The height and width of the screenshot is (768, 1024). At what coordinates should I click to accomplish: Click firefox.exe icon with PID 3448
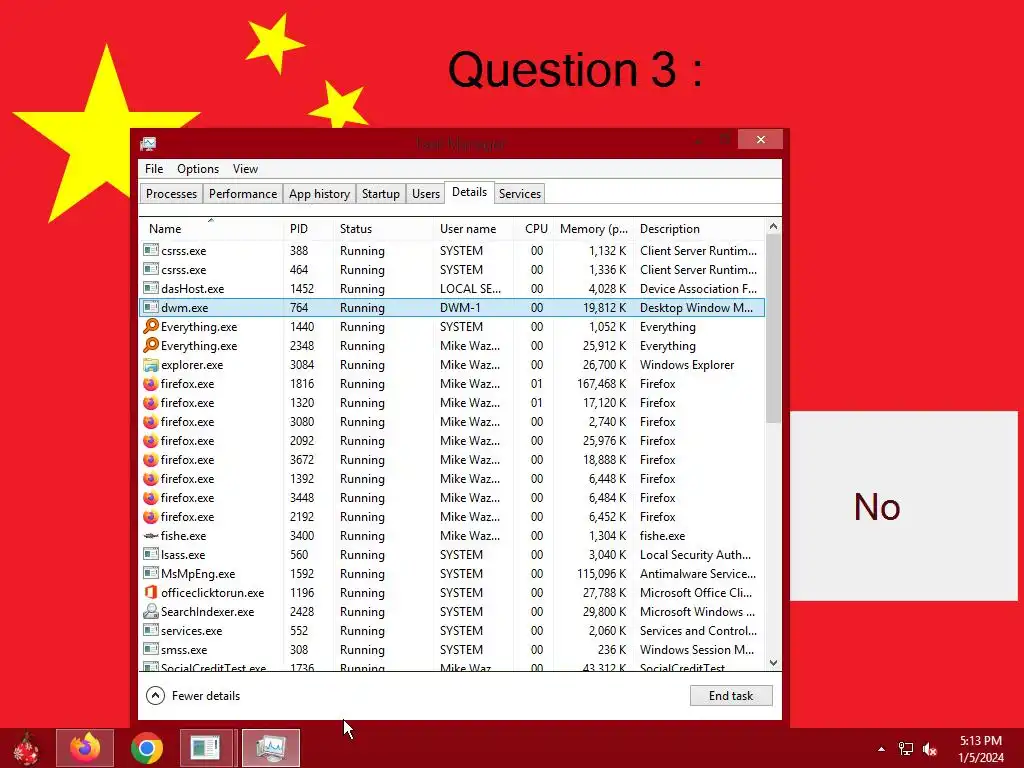coord(151,497)
